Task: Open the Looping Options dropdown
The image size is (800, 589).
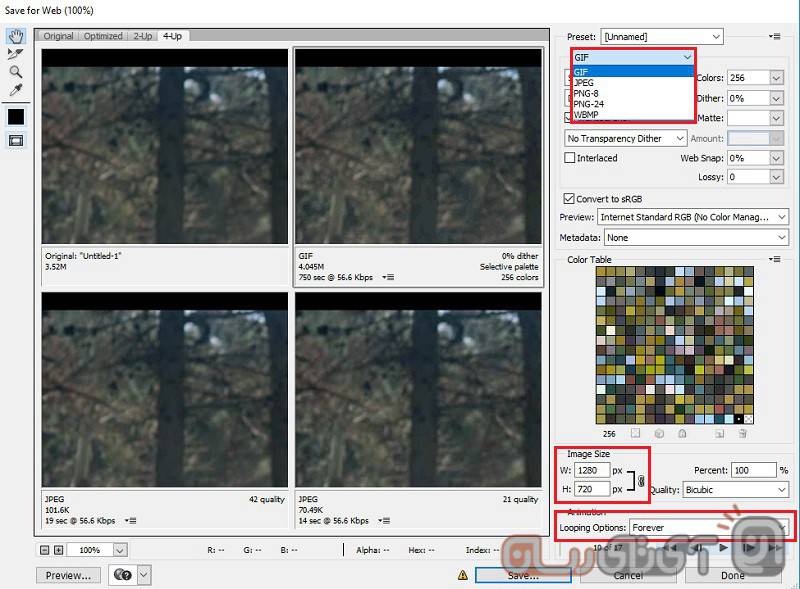Action: click(x=709, y=527)
